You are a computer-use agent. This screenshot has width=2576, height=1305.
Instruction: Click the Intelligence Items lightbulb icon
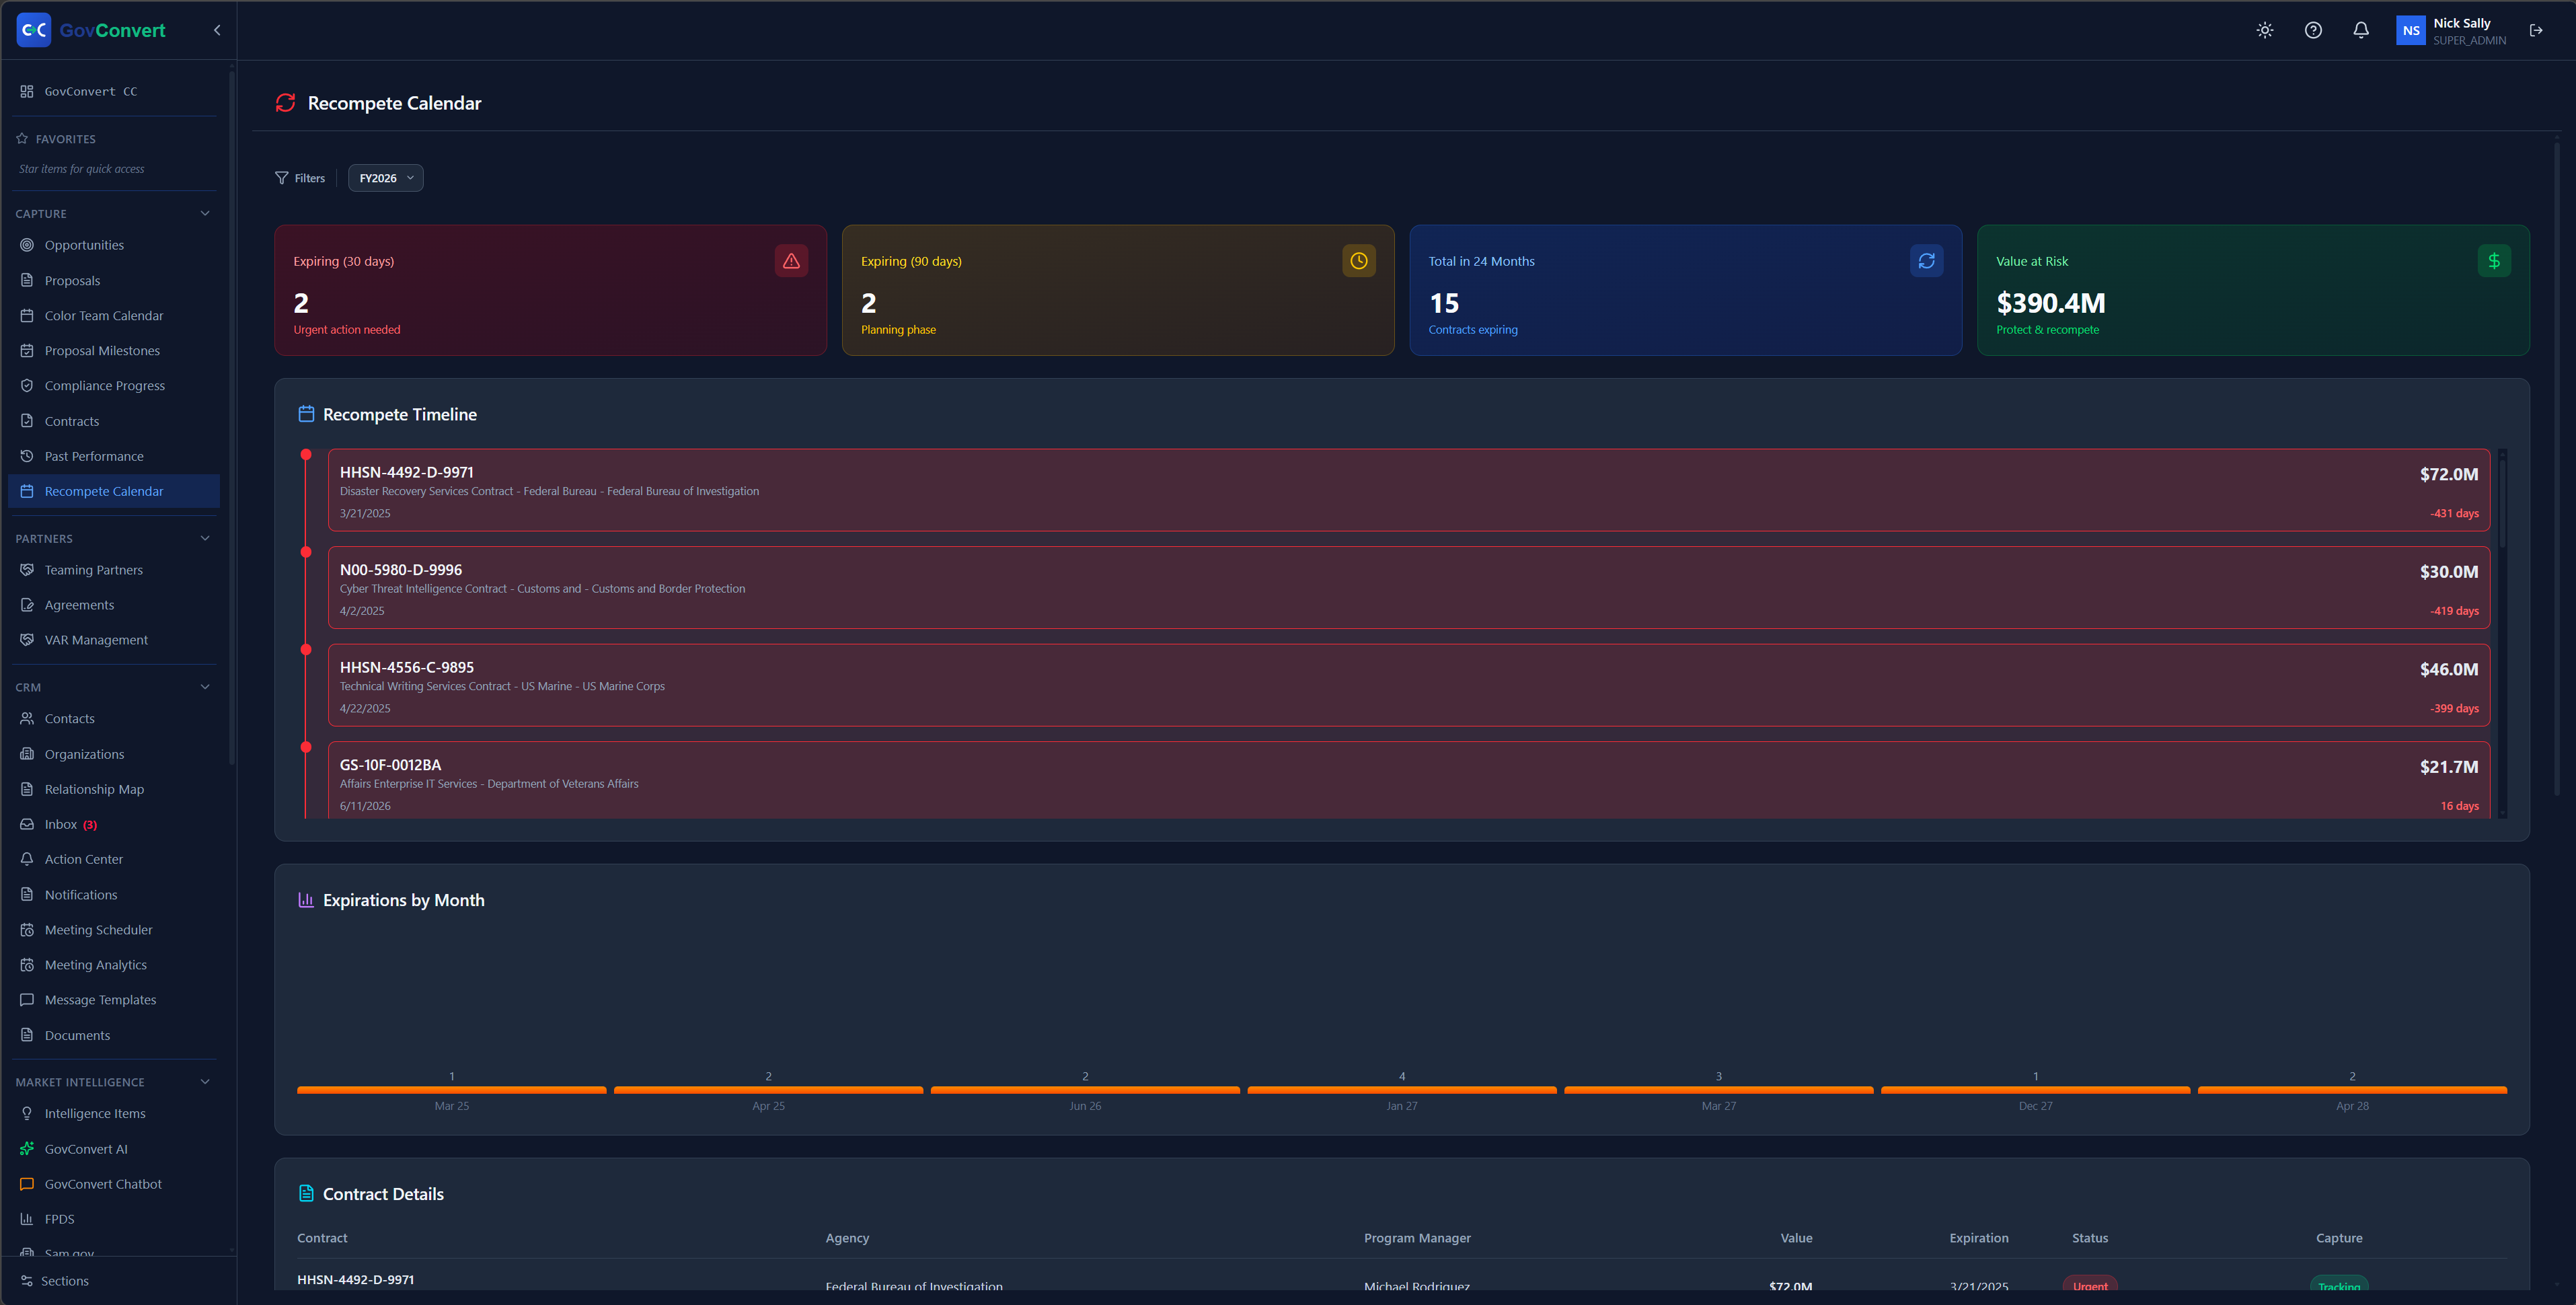tap(27, 1114)
